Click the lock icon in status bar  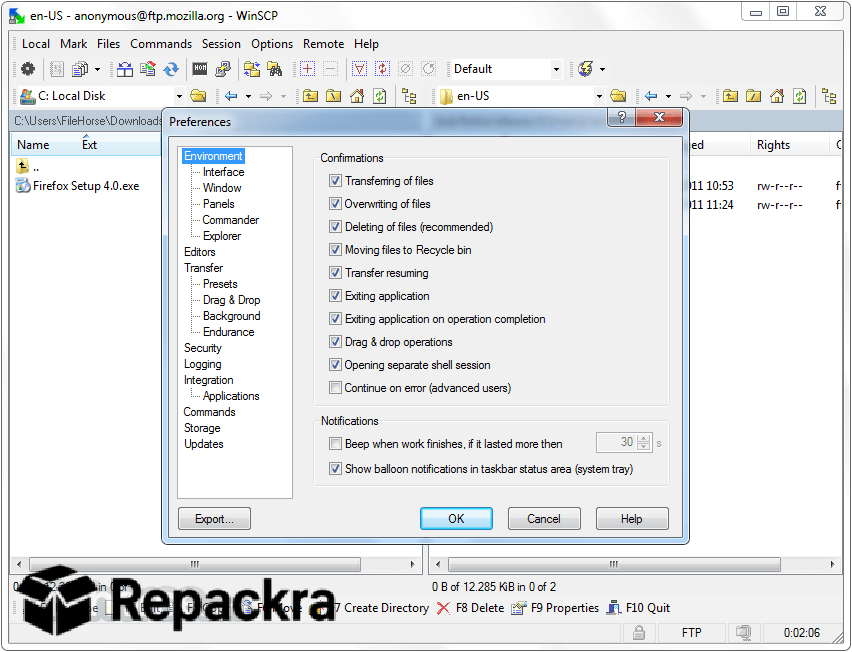[x=639, y=632]
